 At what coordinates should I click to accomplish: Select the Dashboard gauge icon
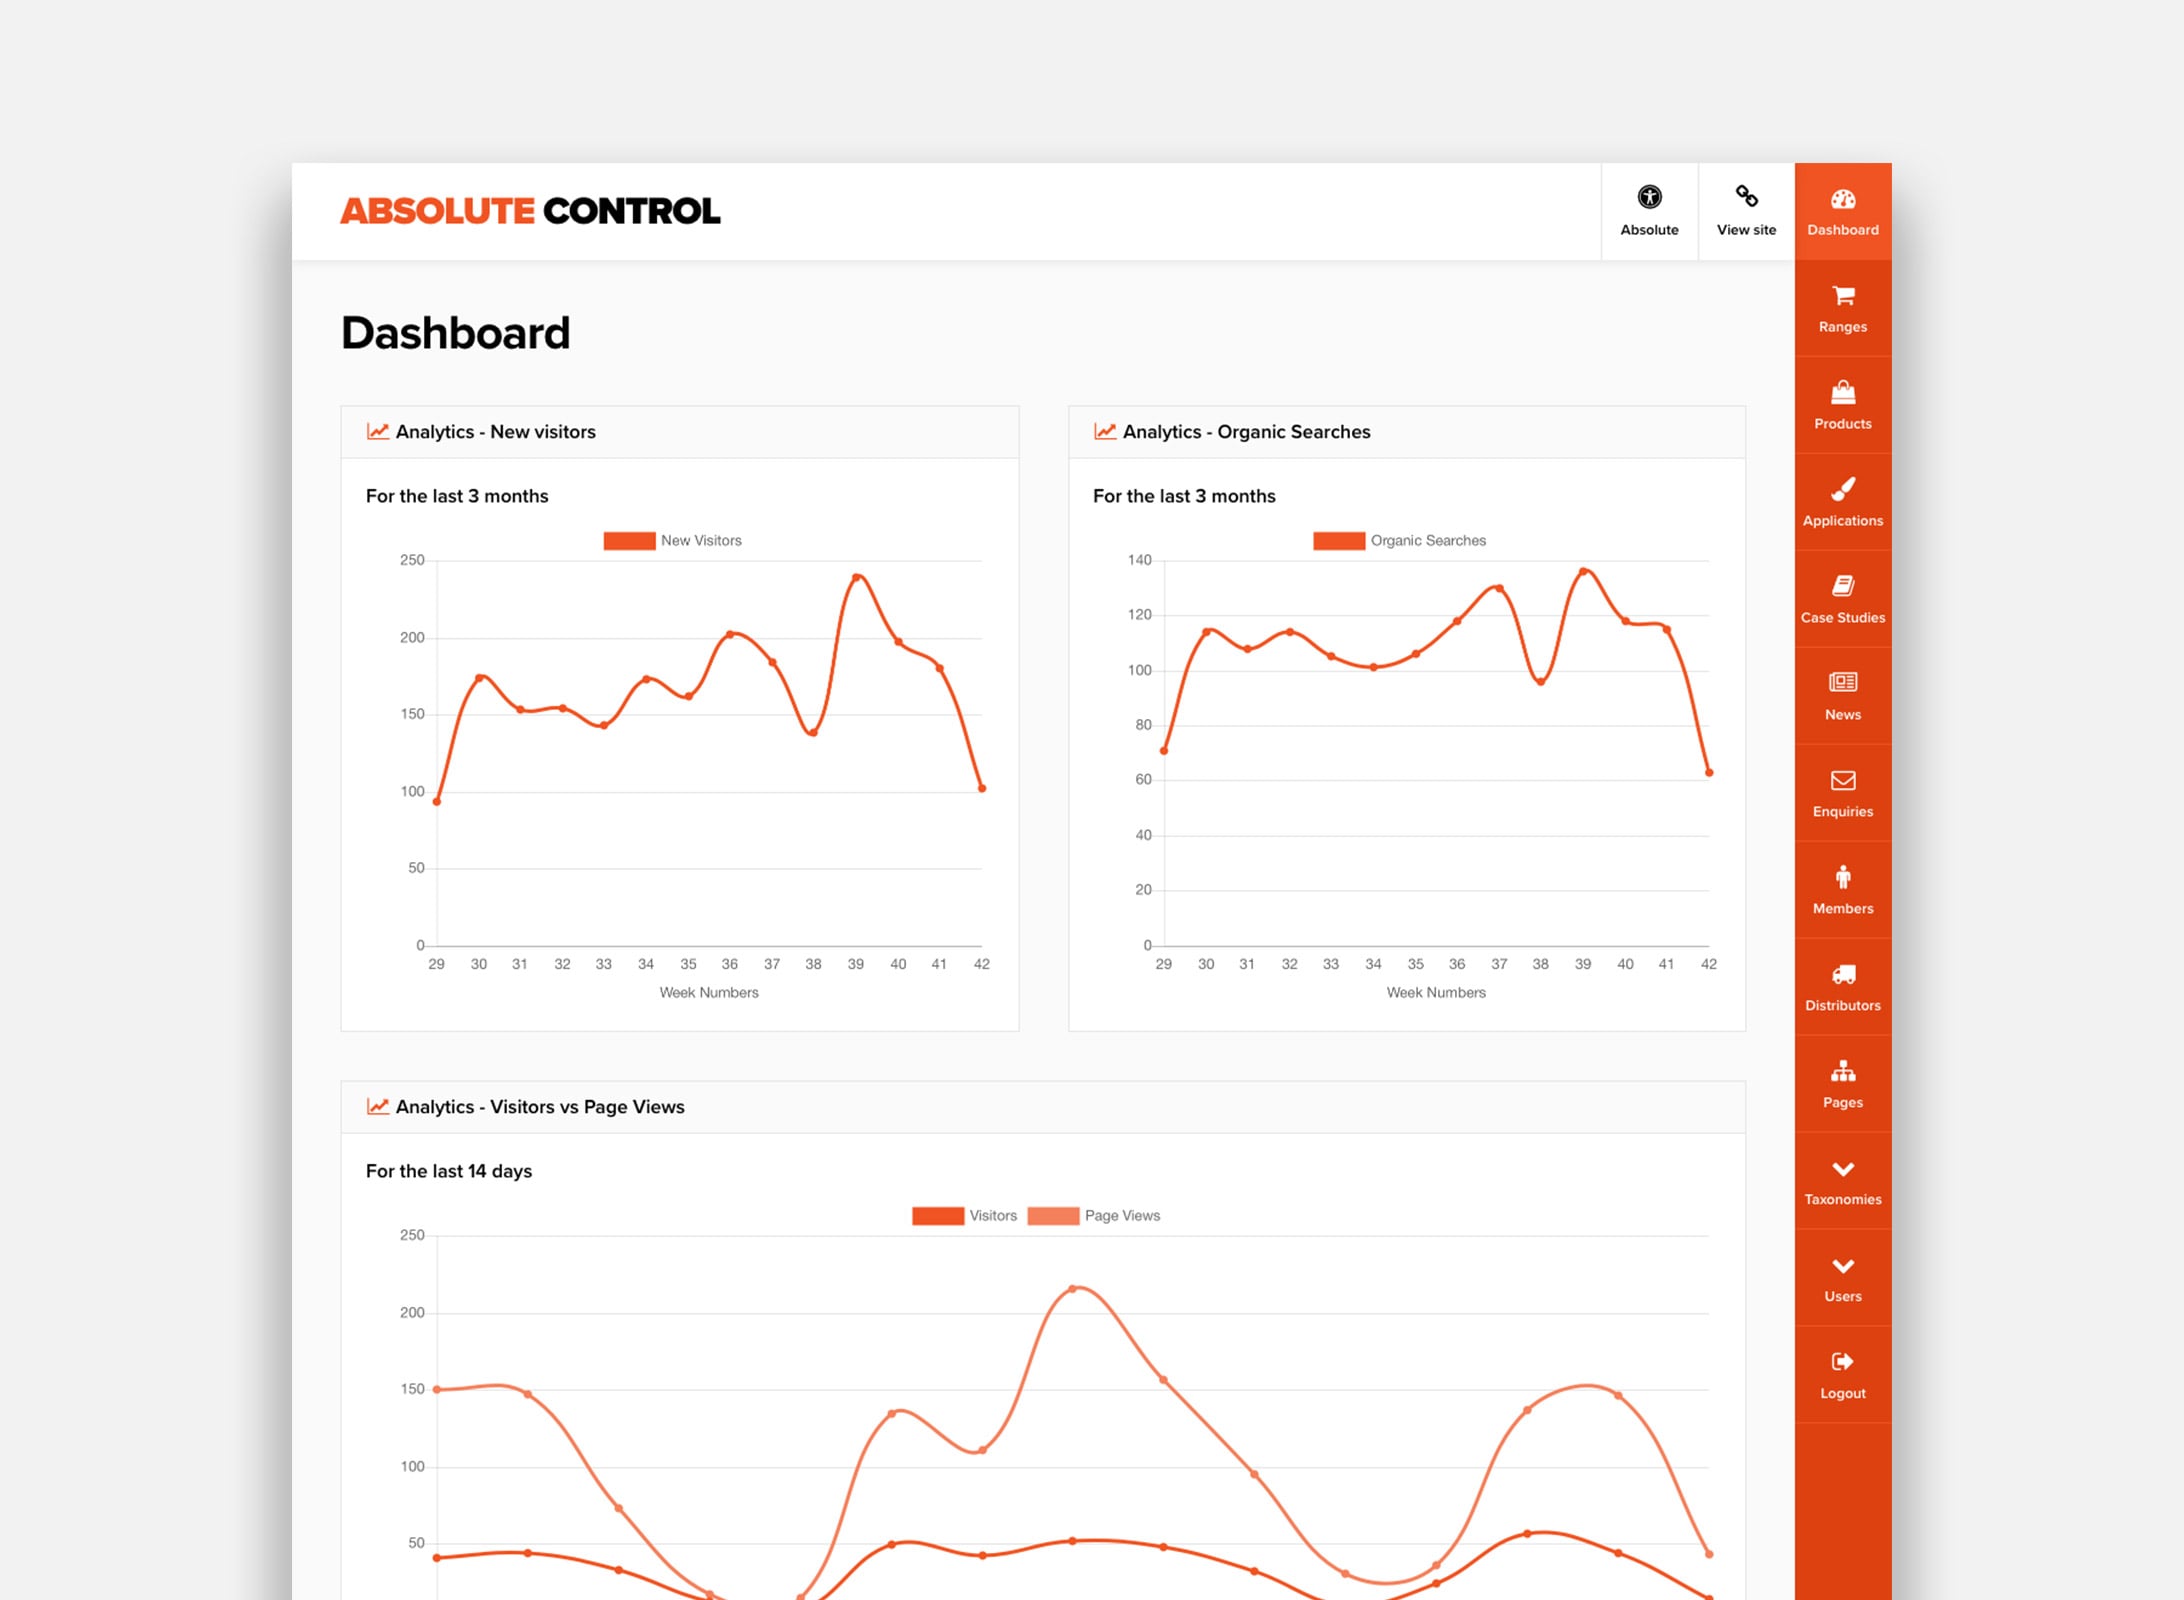1842,199
